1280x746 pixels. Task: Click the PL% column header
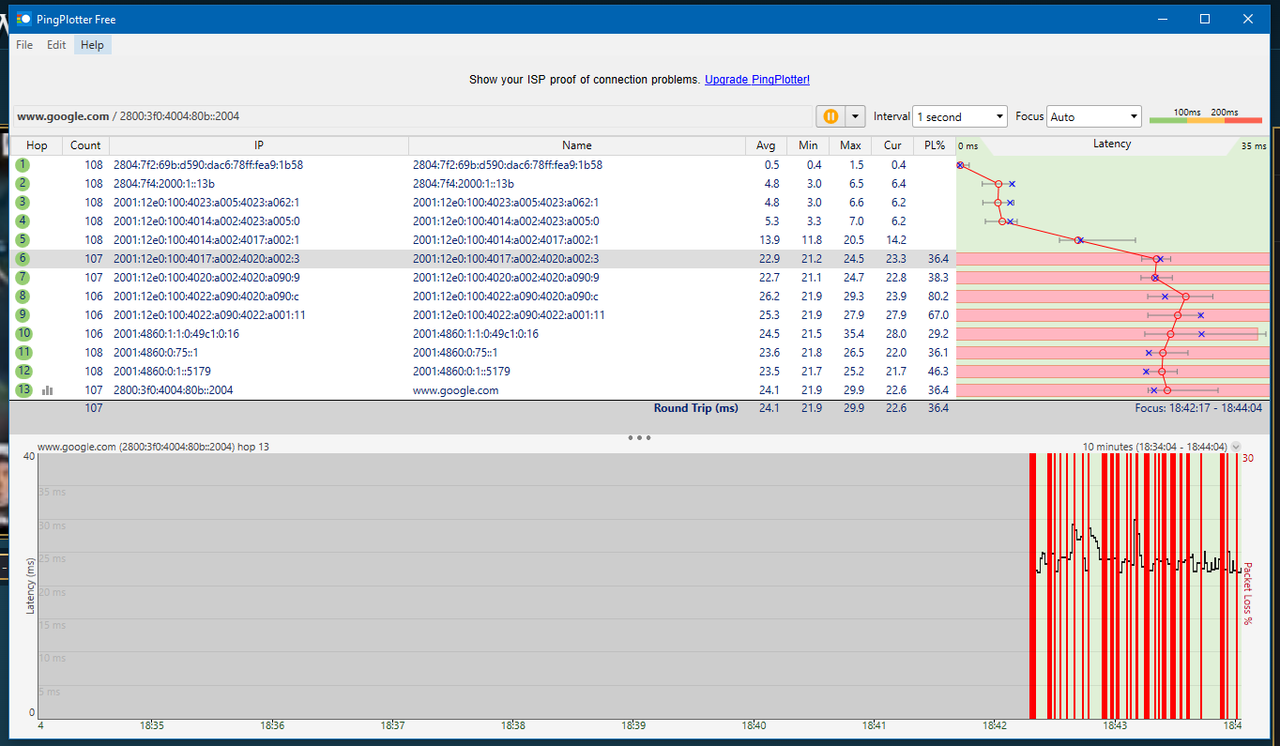(x=934, y=146)
